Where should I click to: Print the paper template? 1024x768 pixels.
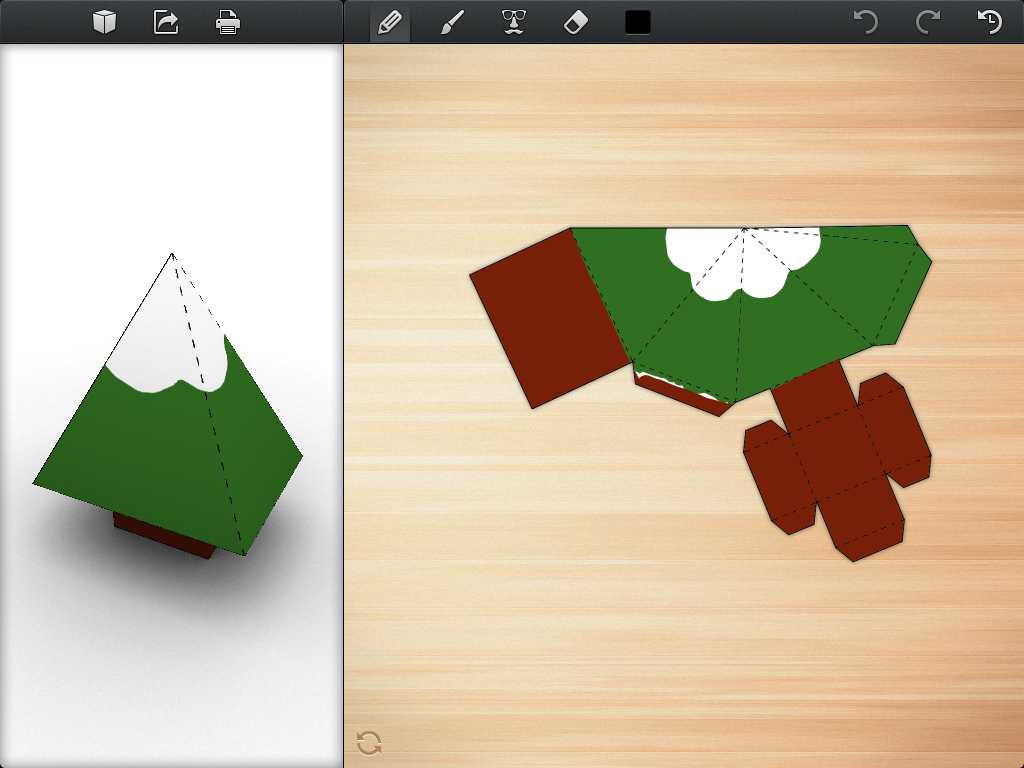(x=227, y=21)
